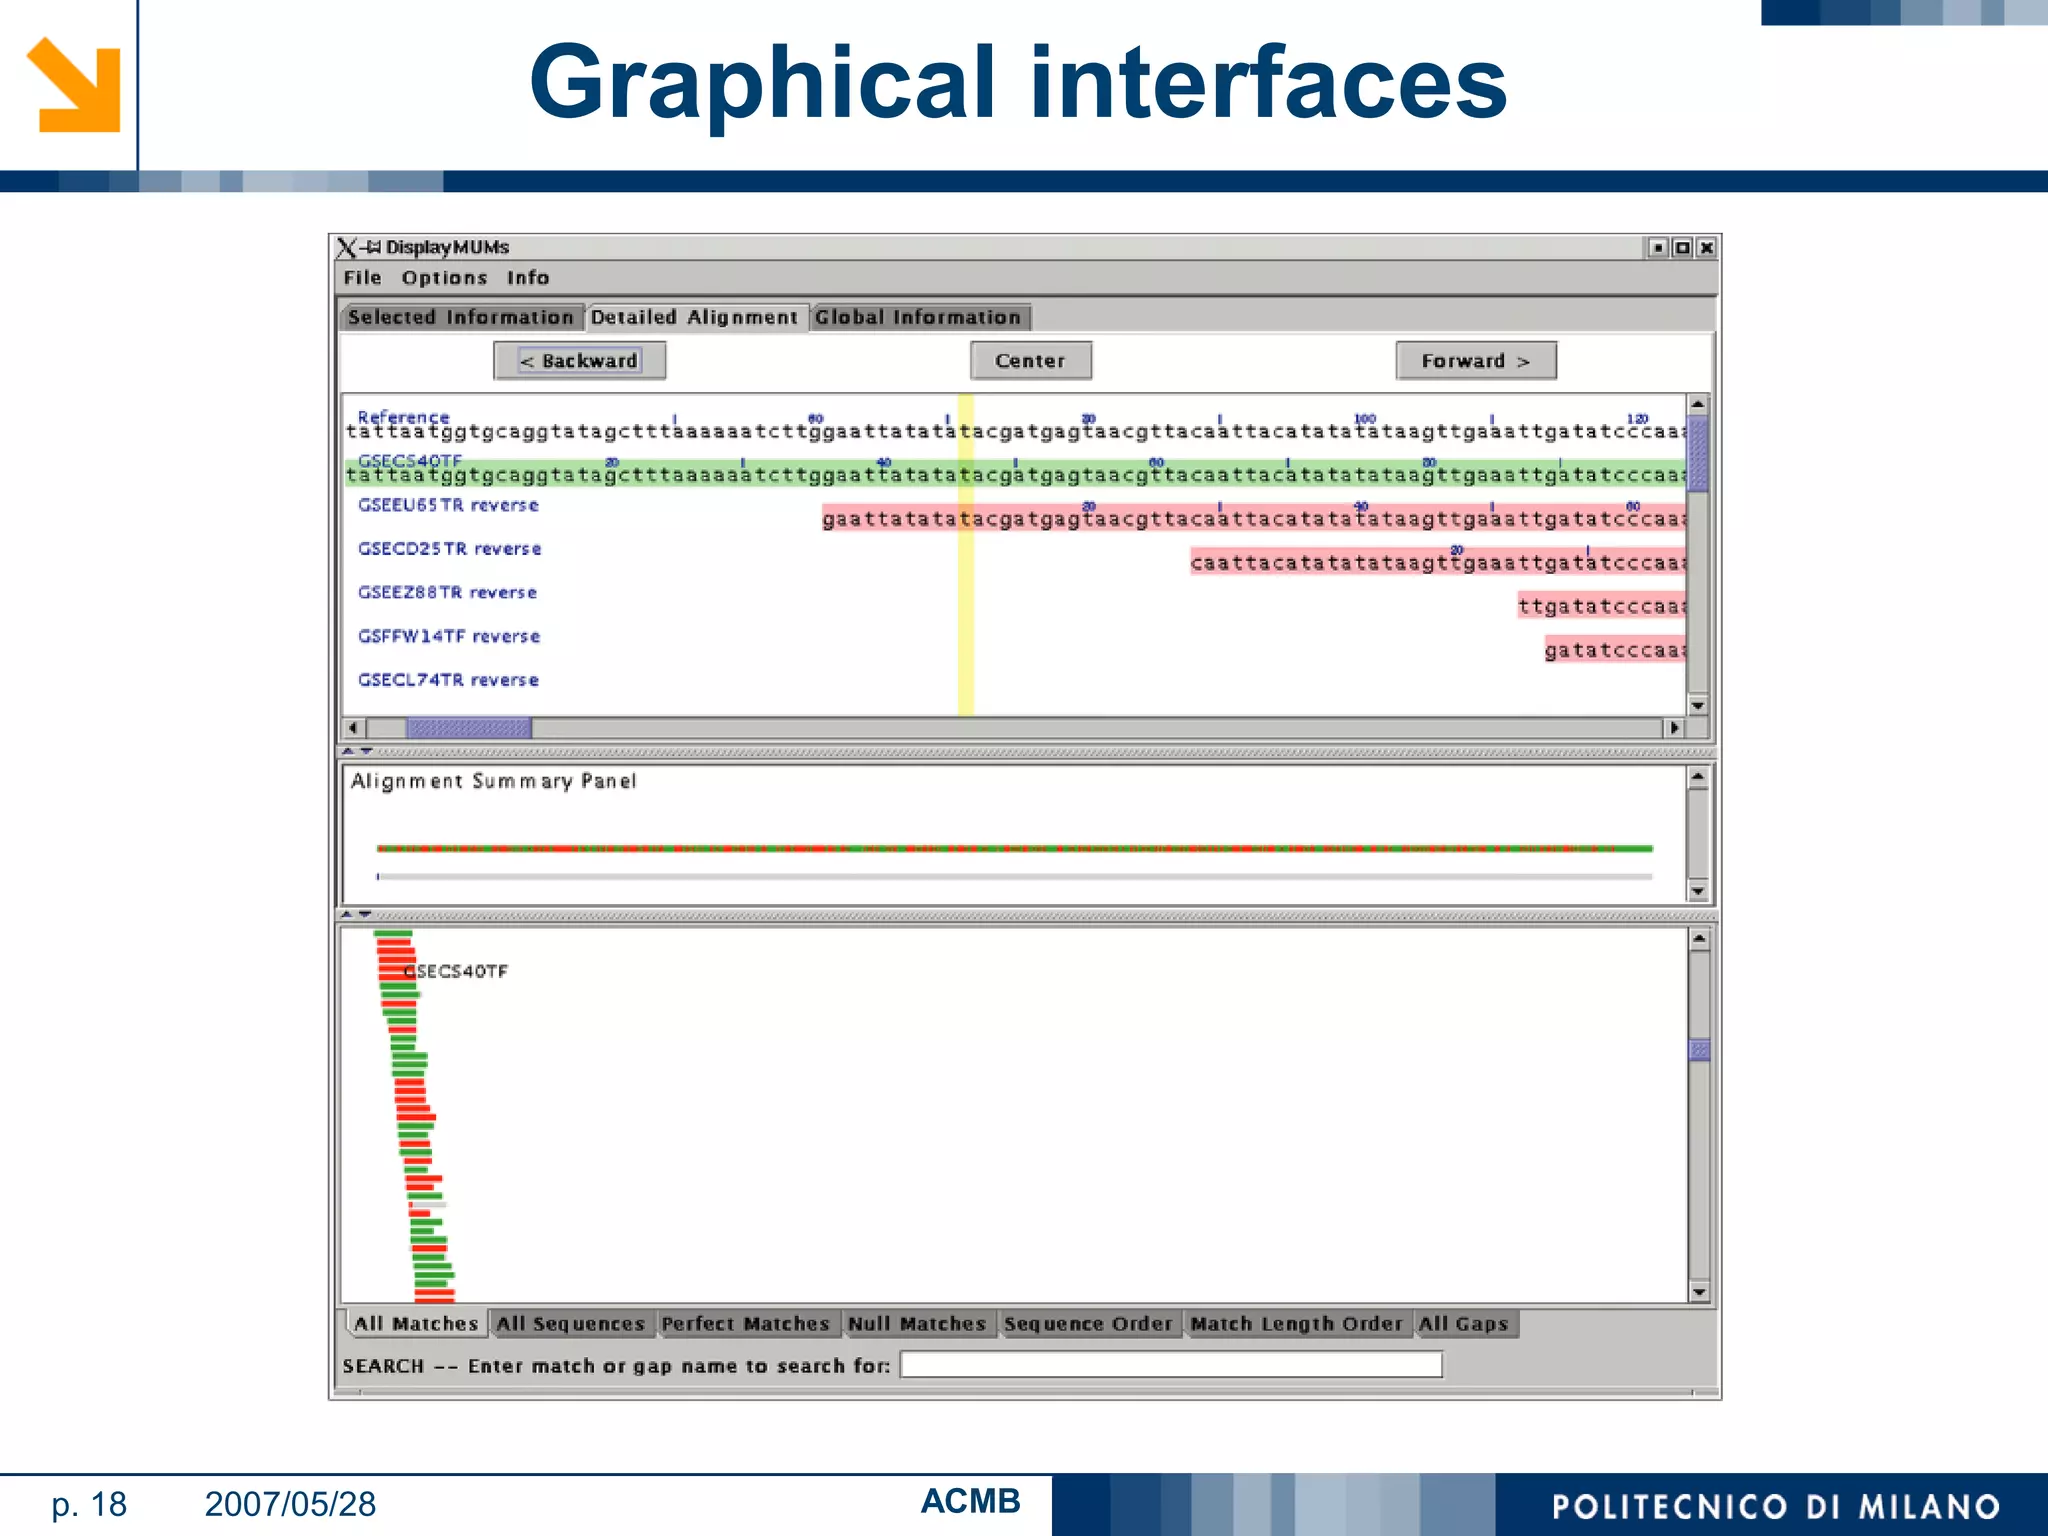The height and width of the screenshot is (1536, 2048).
Task: Click alignment horizontal scrollbar right arrow
Action: [x=1674, y=728]
